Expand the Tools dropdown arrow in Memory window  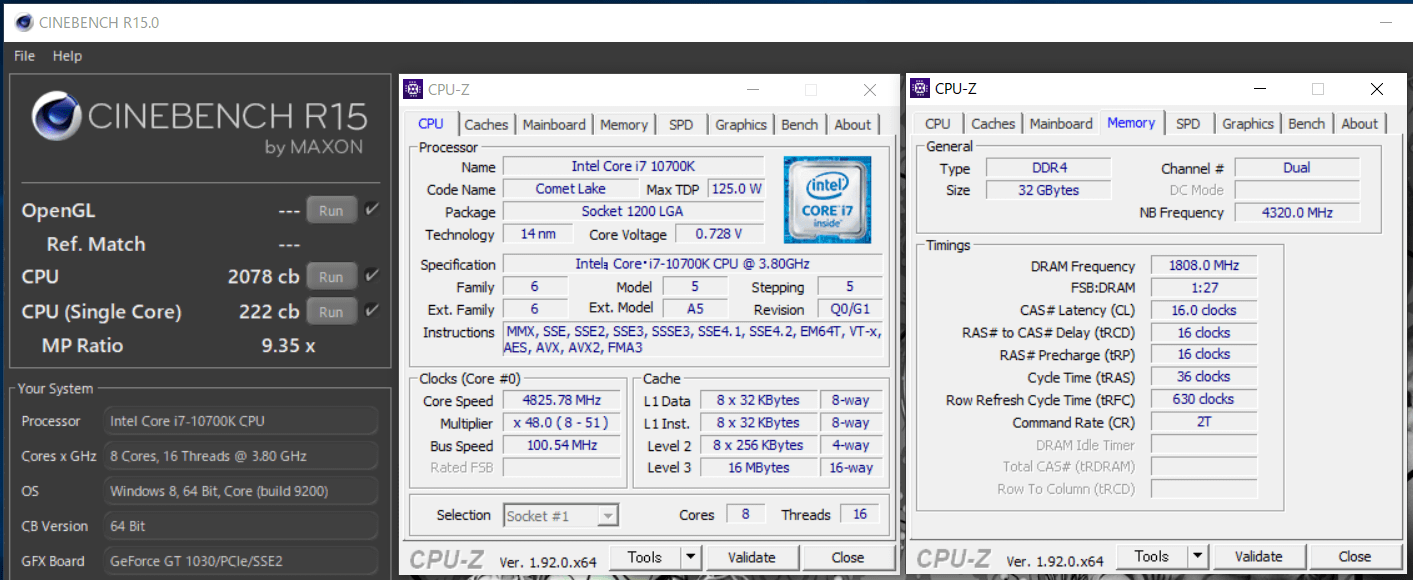1198,557
